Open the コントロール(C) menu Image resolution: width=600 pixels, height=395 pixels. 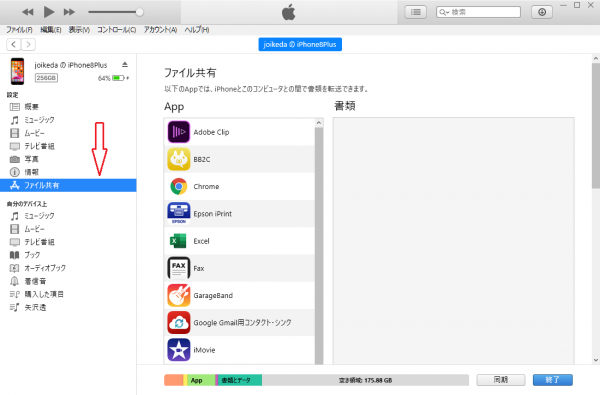click(x=116, y=30)
